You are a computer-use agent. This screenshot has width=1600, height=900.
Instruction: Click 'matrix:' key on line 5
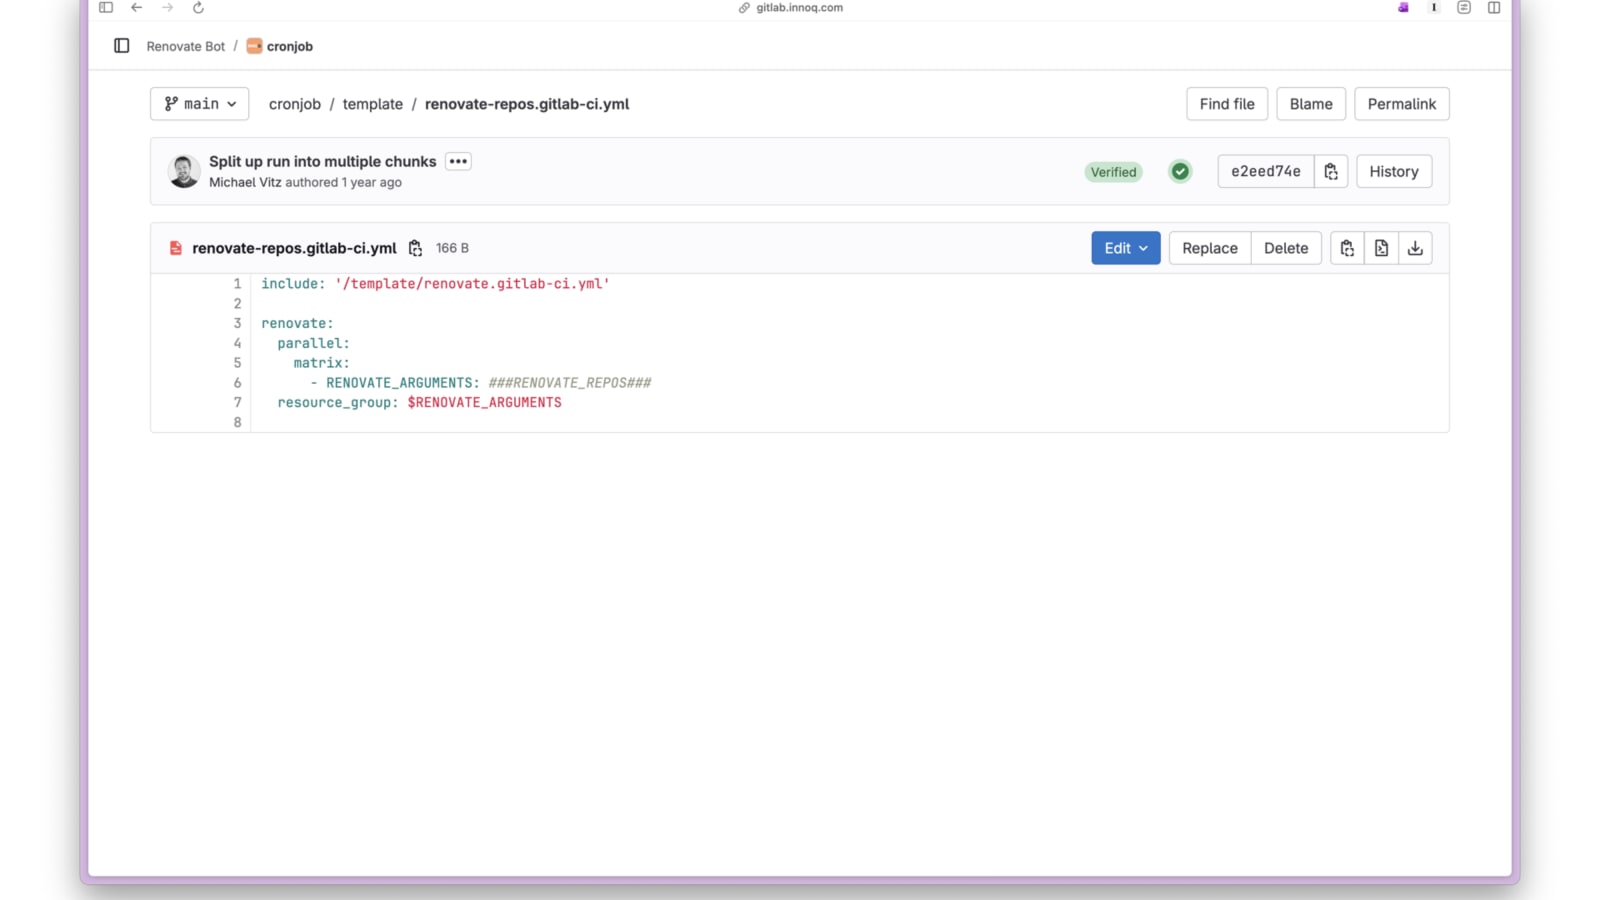321,363
